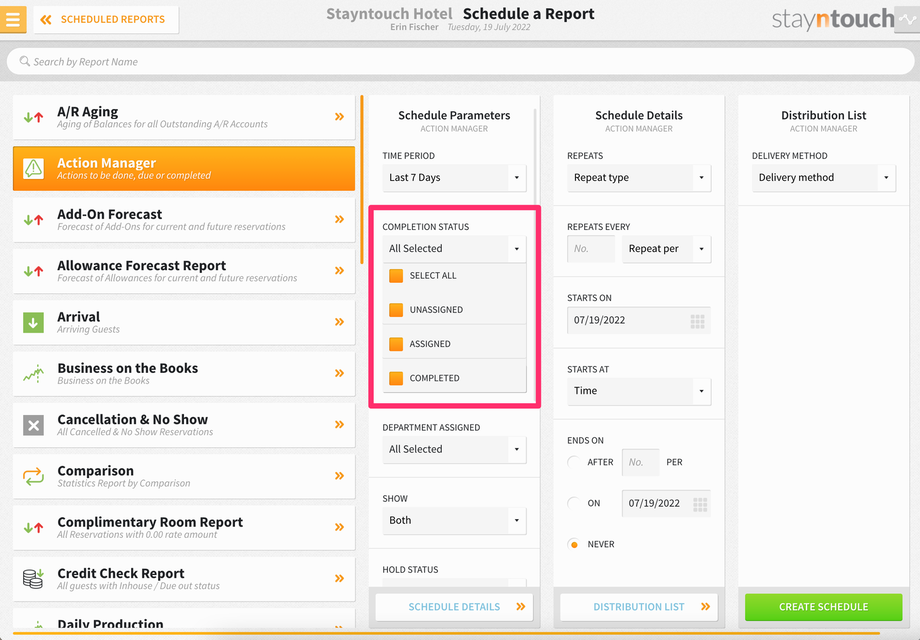
Task: Select the Arrival report
Action: tap(184, 322)
